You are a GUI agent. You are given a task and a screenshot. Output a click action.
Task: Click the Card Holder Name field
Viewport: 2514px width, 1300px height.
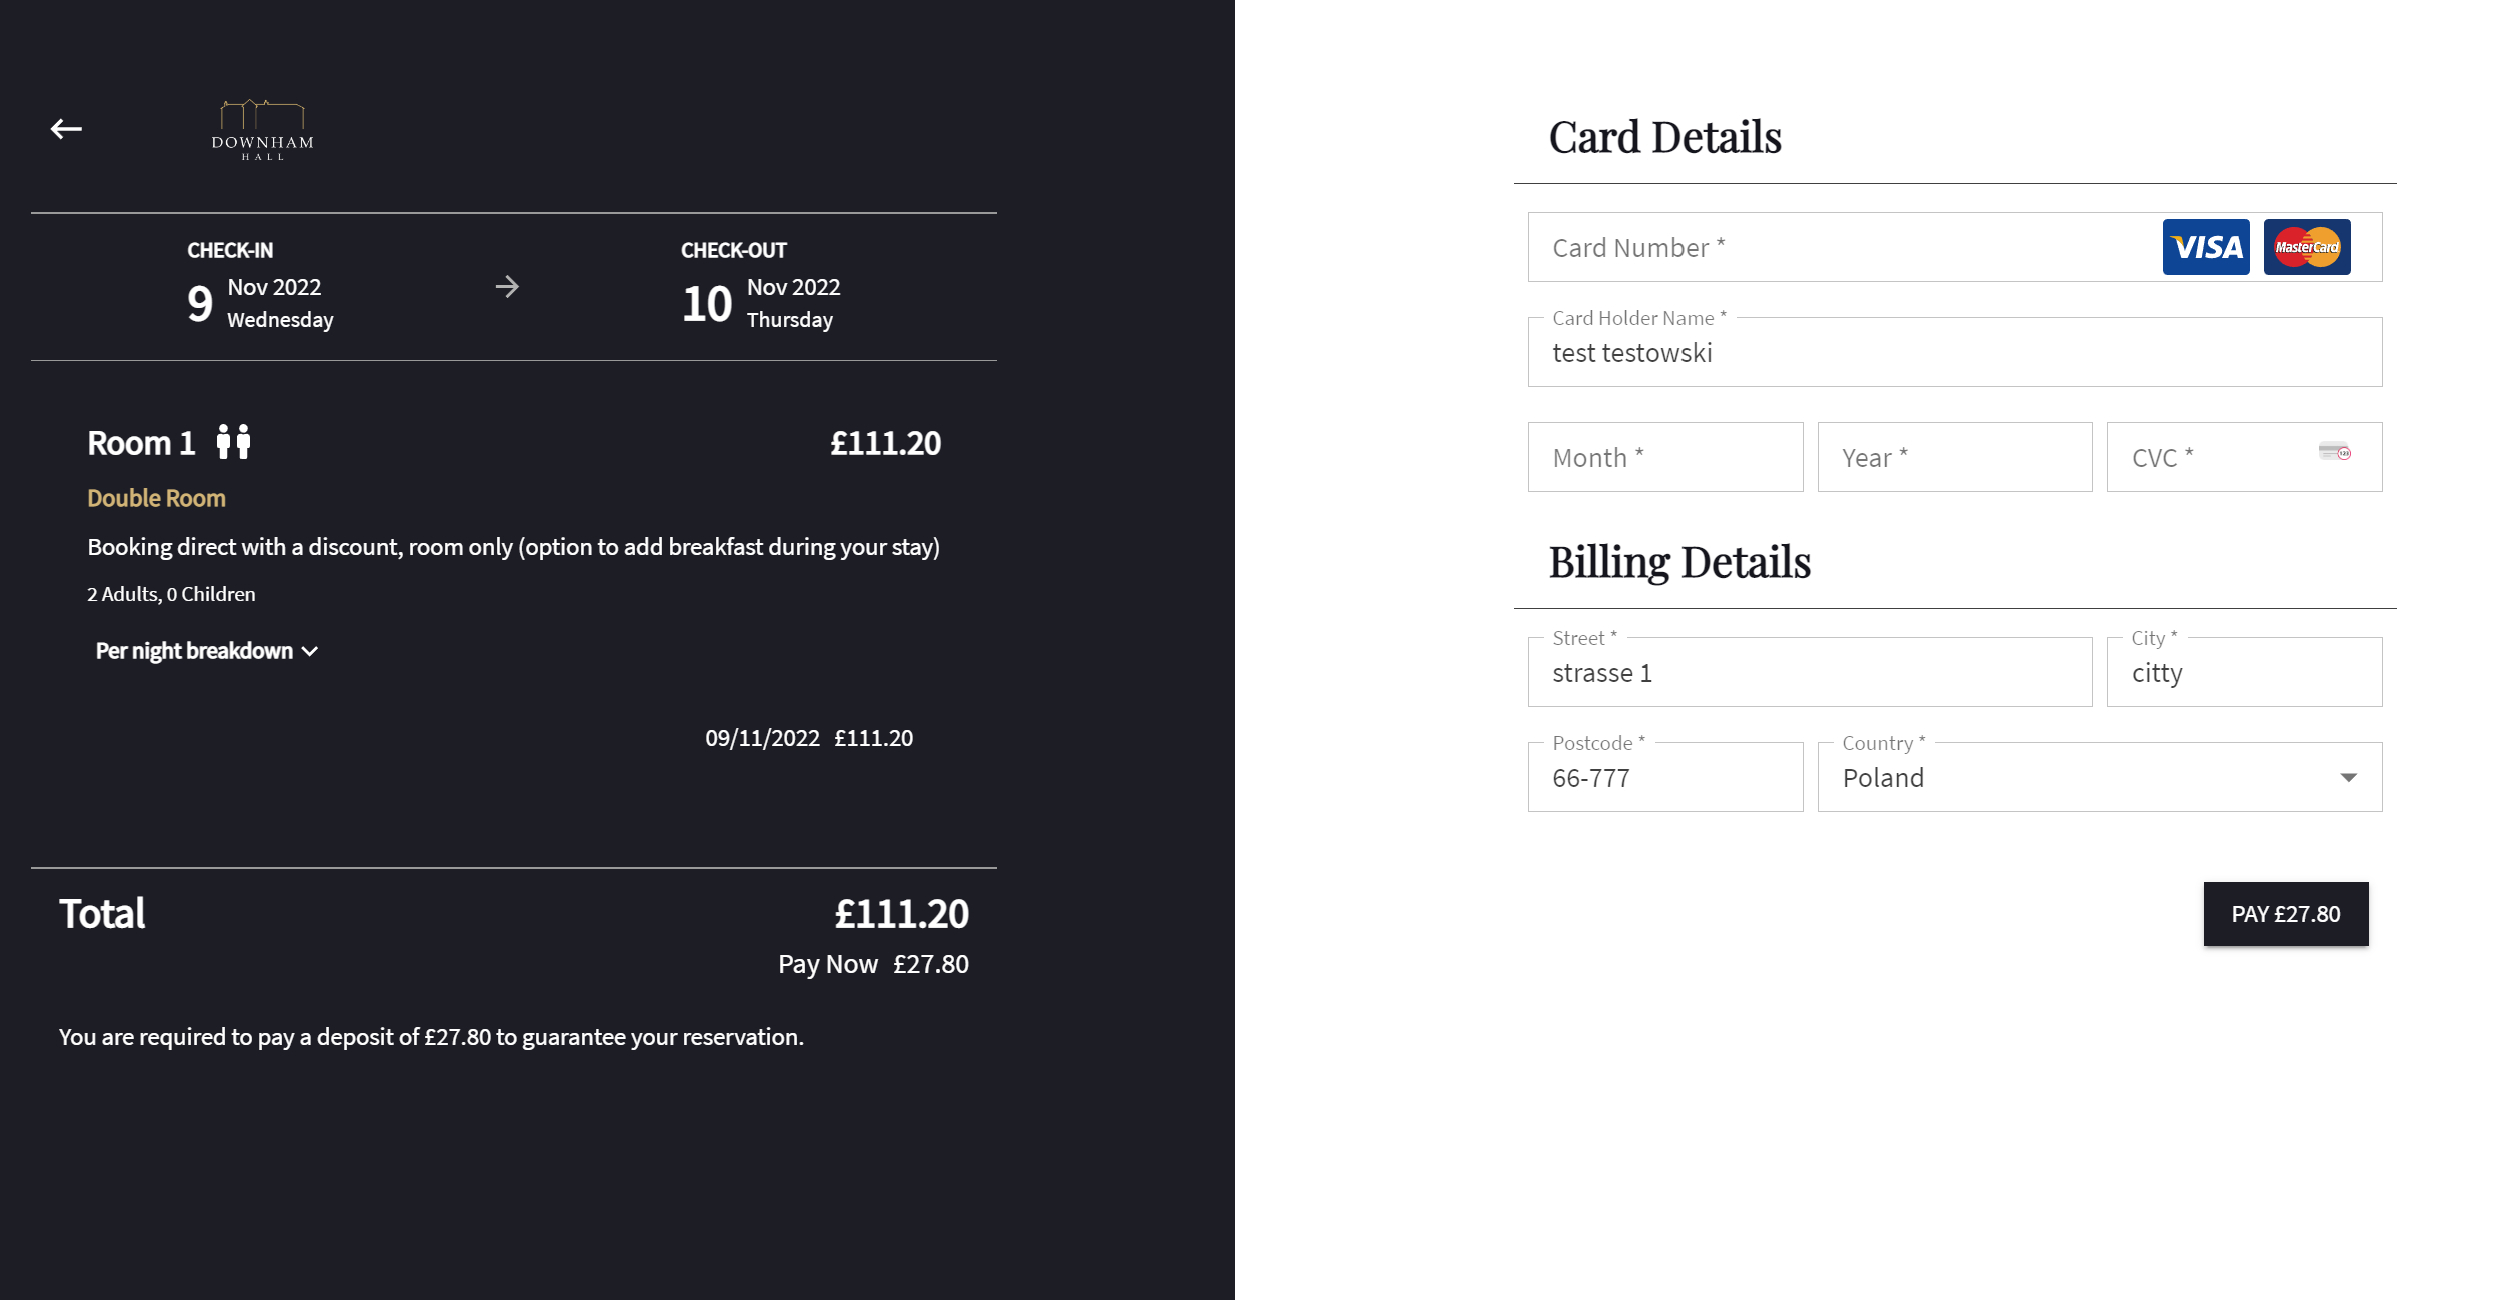[x=1954, y=353]
